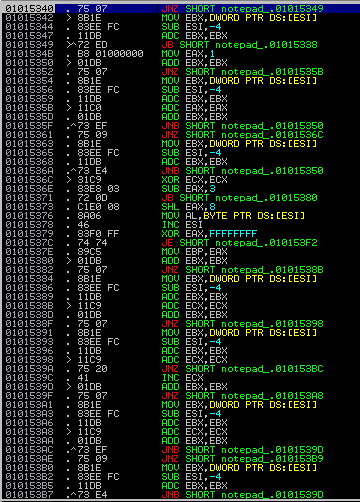Select JNZ SHORT notepad_.01015398 instruction

[242, 323]
